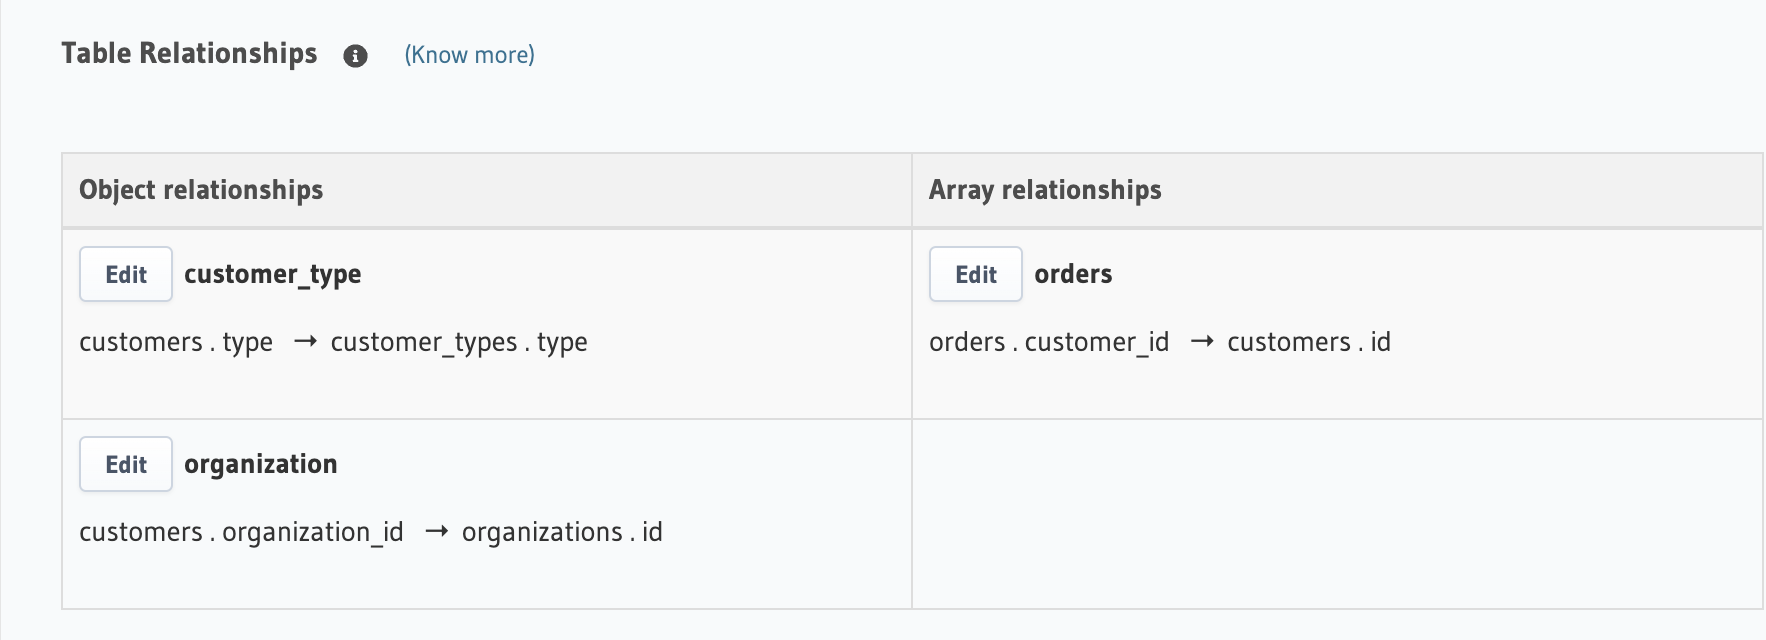Click the empty array relationships cell
The height and width of the screenshot is (640, 1766).
[x=1336, y=514]
